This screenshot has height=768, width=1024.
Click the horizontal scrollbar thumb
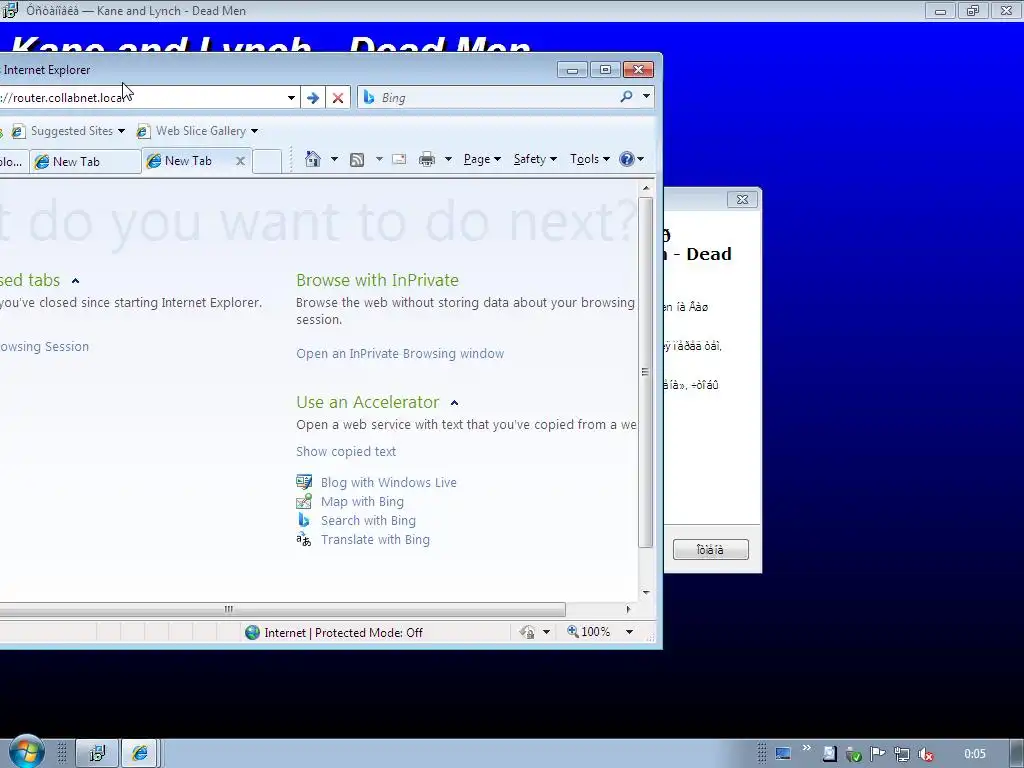[282, 609]
